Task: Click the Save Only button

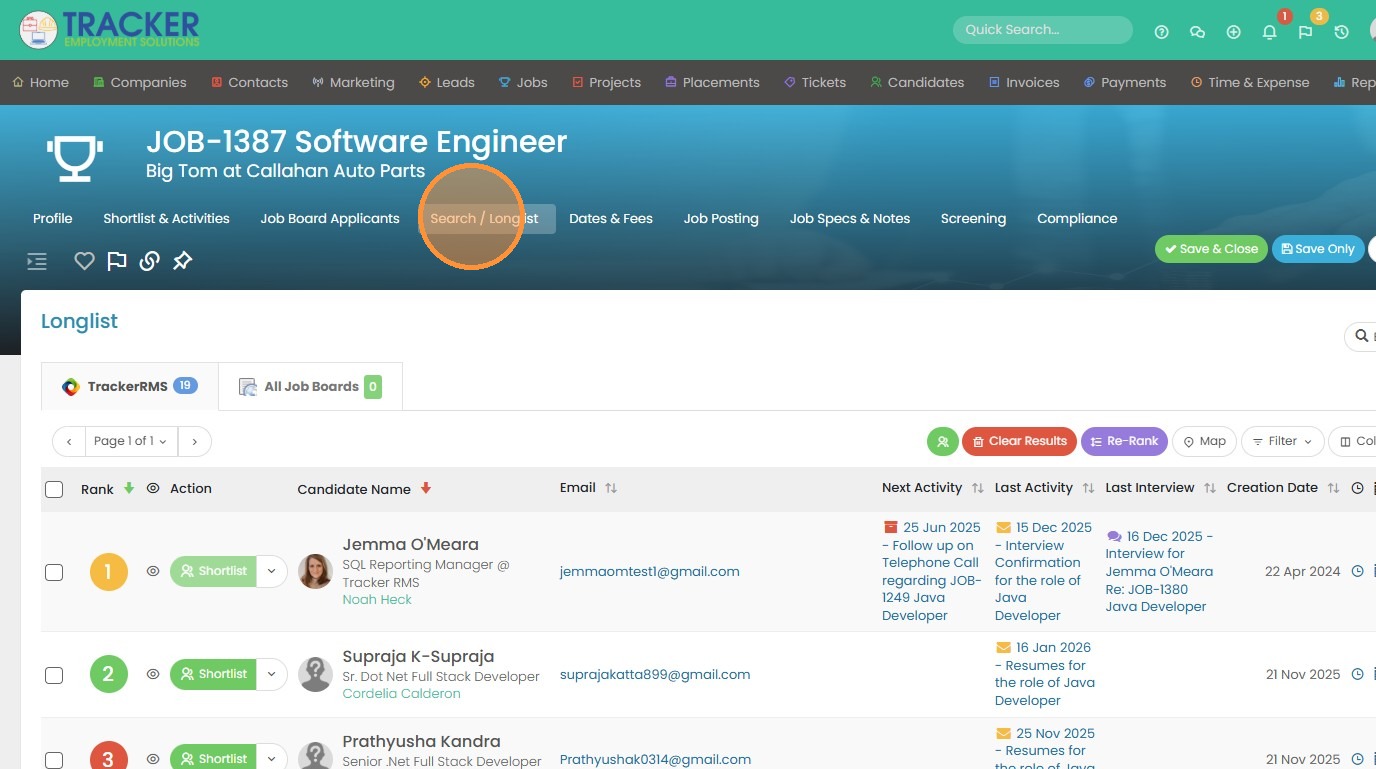Action: click(1318, 249)
